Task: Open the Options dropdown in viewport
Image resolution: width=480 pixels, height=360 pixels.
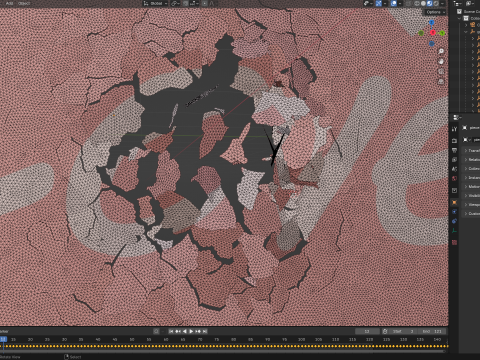Action: 435,12
